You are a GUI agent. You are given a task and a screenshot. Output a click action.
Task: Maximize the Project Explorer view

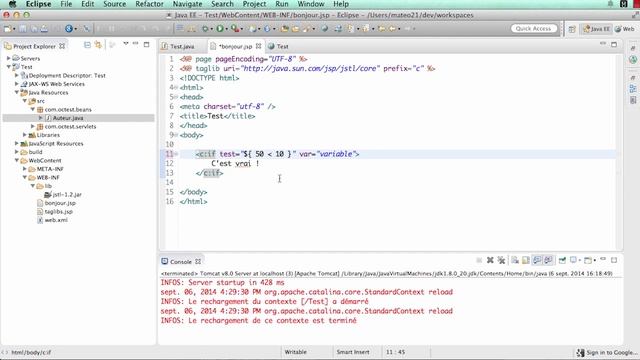(x=147, y=44)
